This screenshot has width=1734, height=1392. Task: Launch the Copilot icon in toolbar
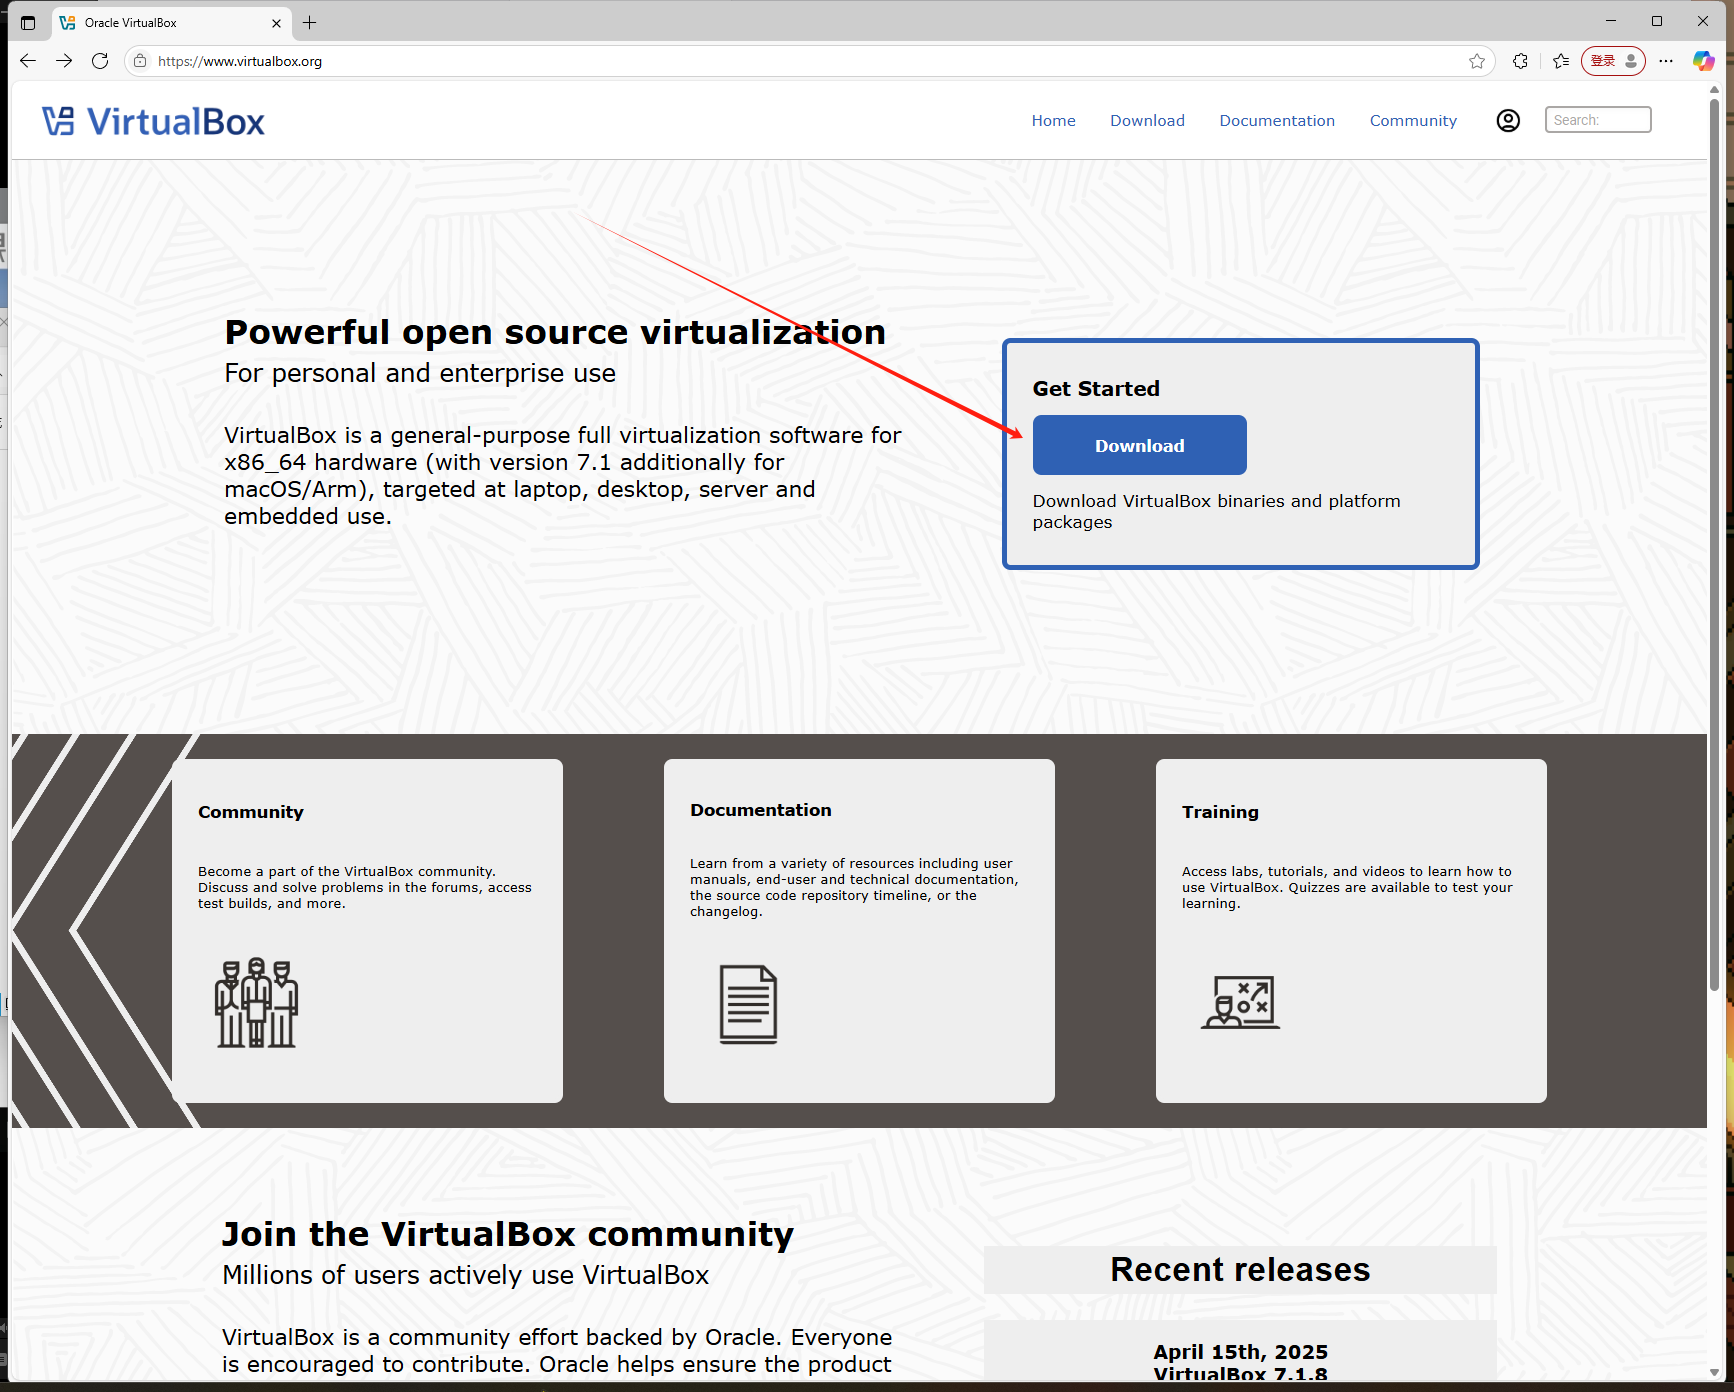(x=1704, y=61)
